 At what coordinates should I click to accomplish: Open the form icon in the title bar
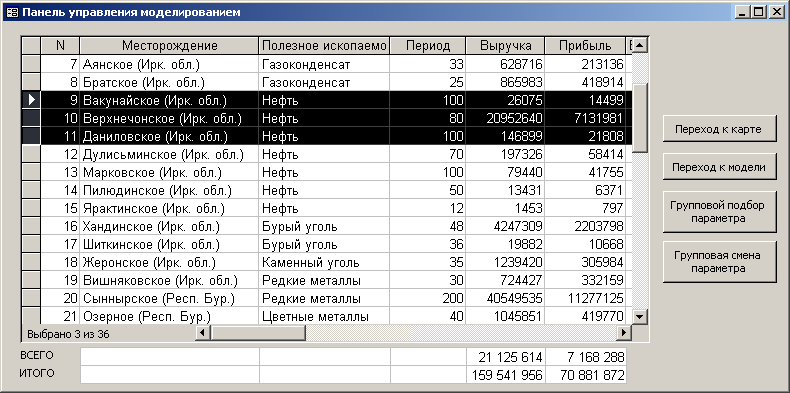12,12
